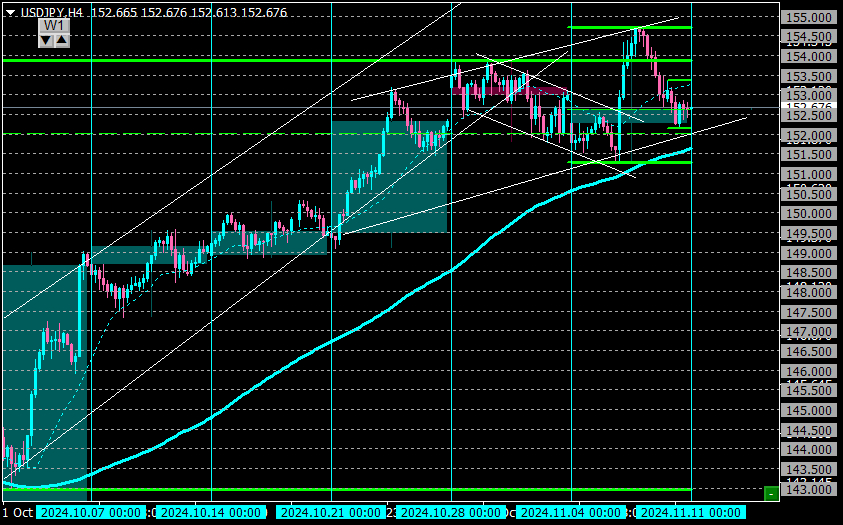This screenshot has width=843, height=525.
Task: Click the W1 timeframe button
Action: coord(54,26)
